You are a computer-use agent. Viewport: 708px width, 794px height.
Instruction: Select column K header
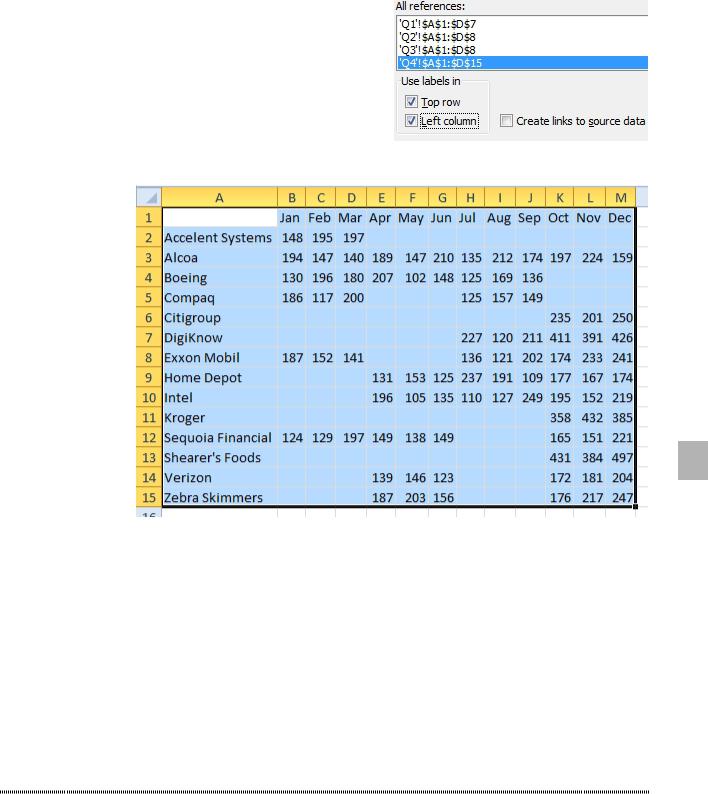click(x=560, y=197)
